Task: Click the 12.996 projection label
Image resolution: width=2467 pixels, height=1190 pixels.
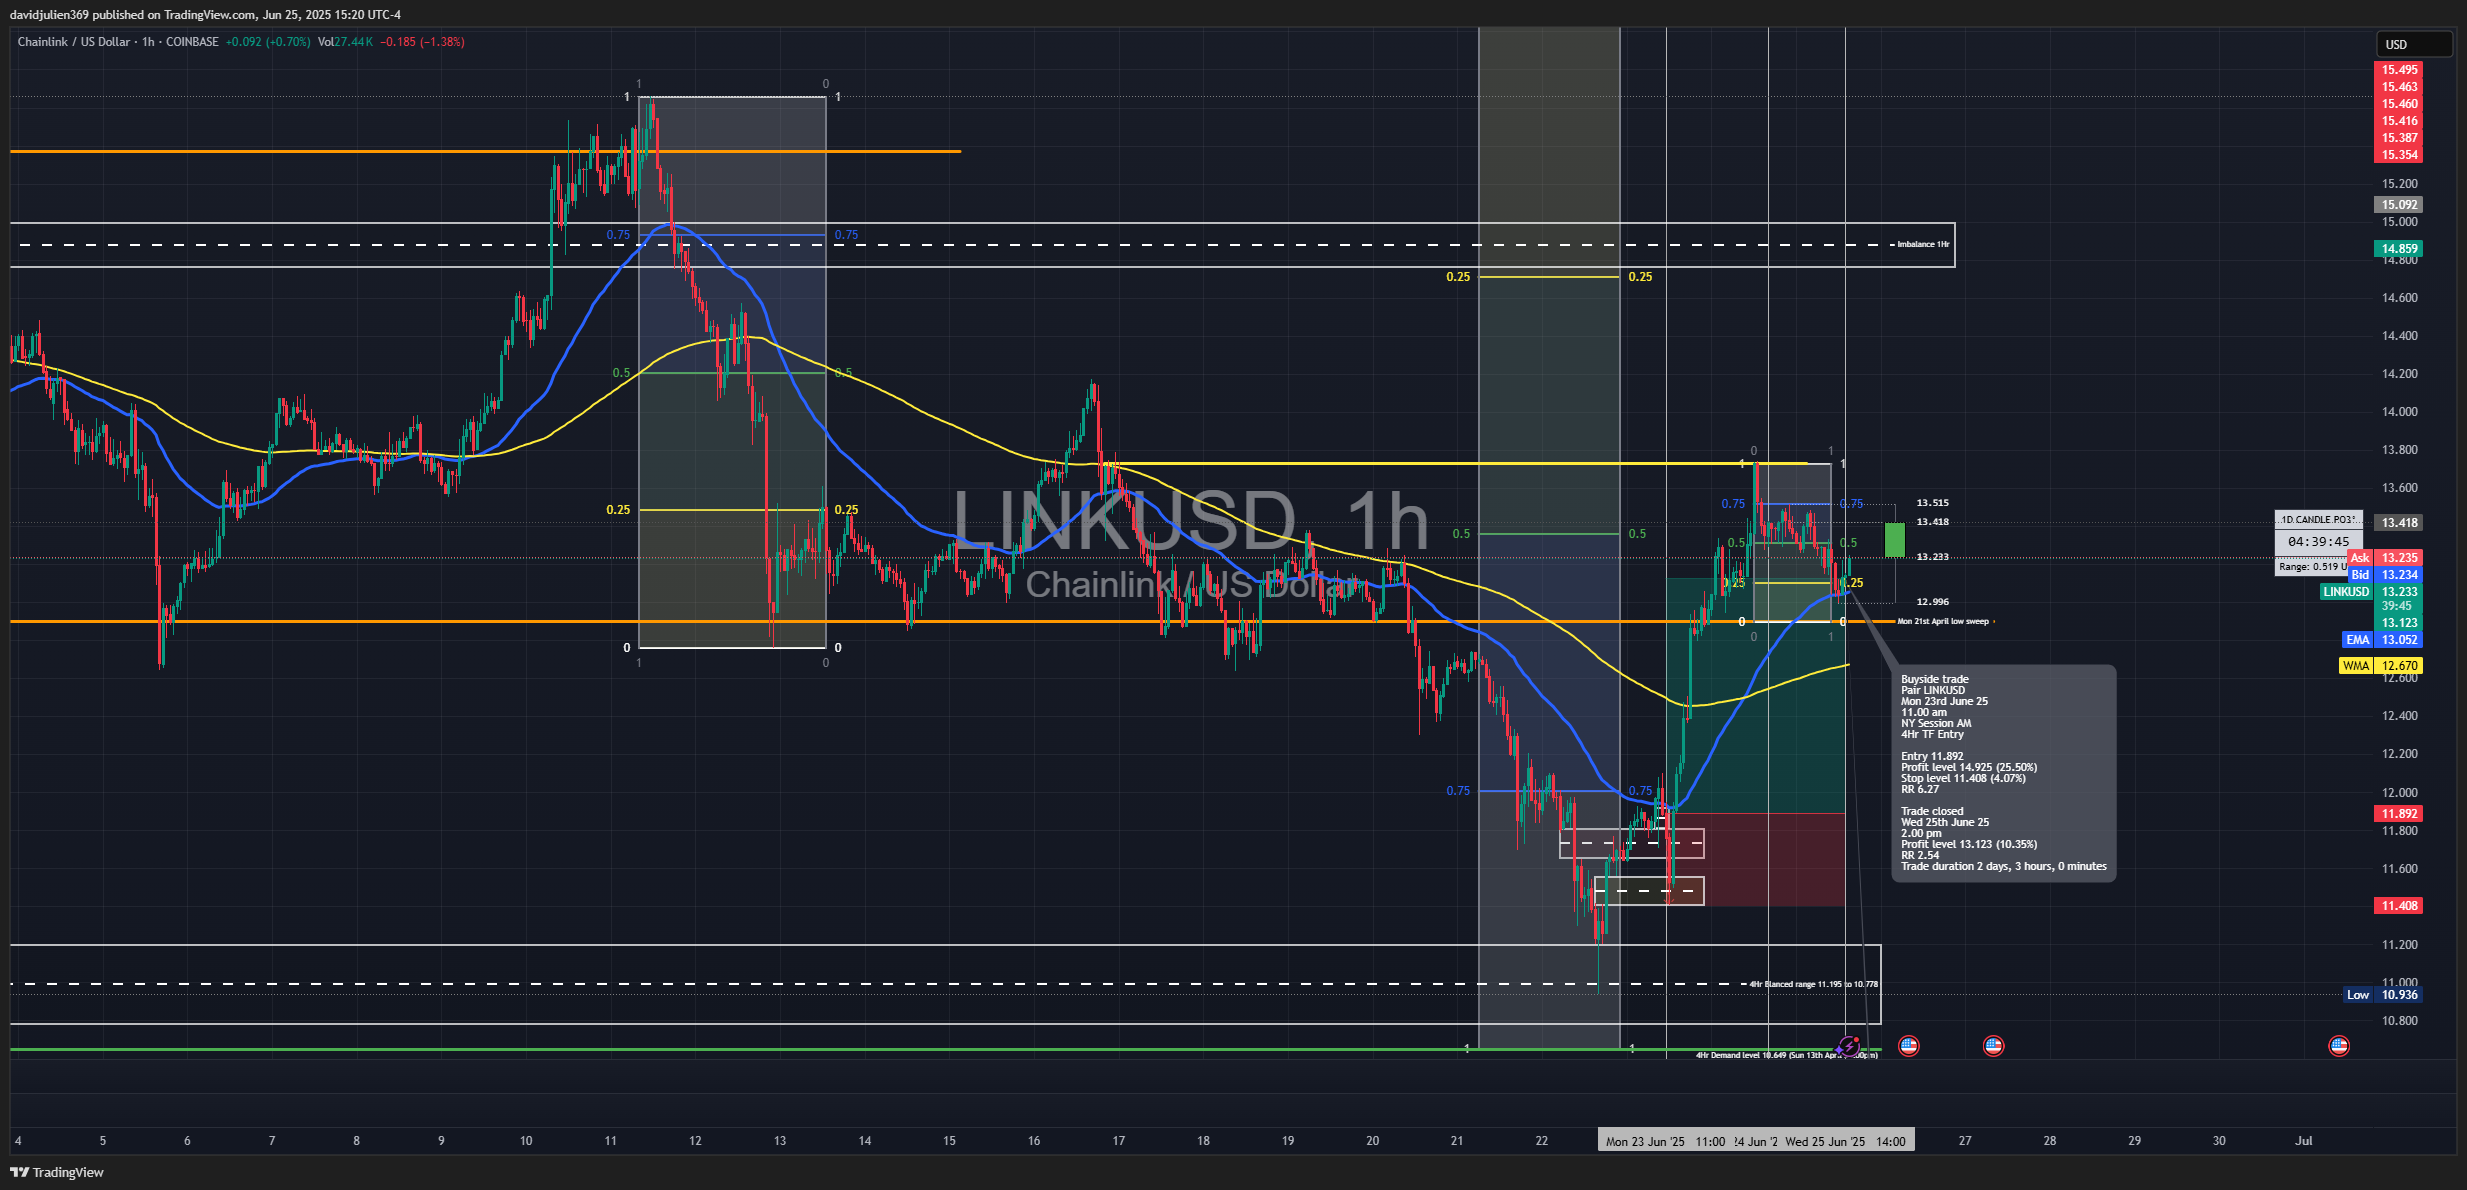Action: pos(1932,602)
